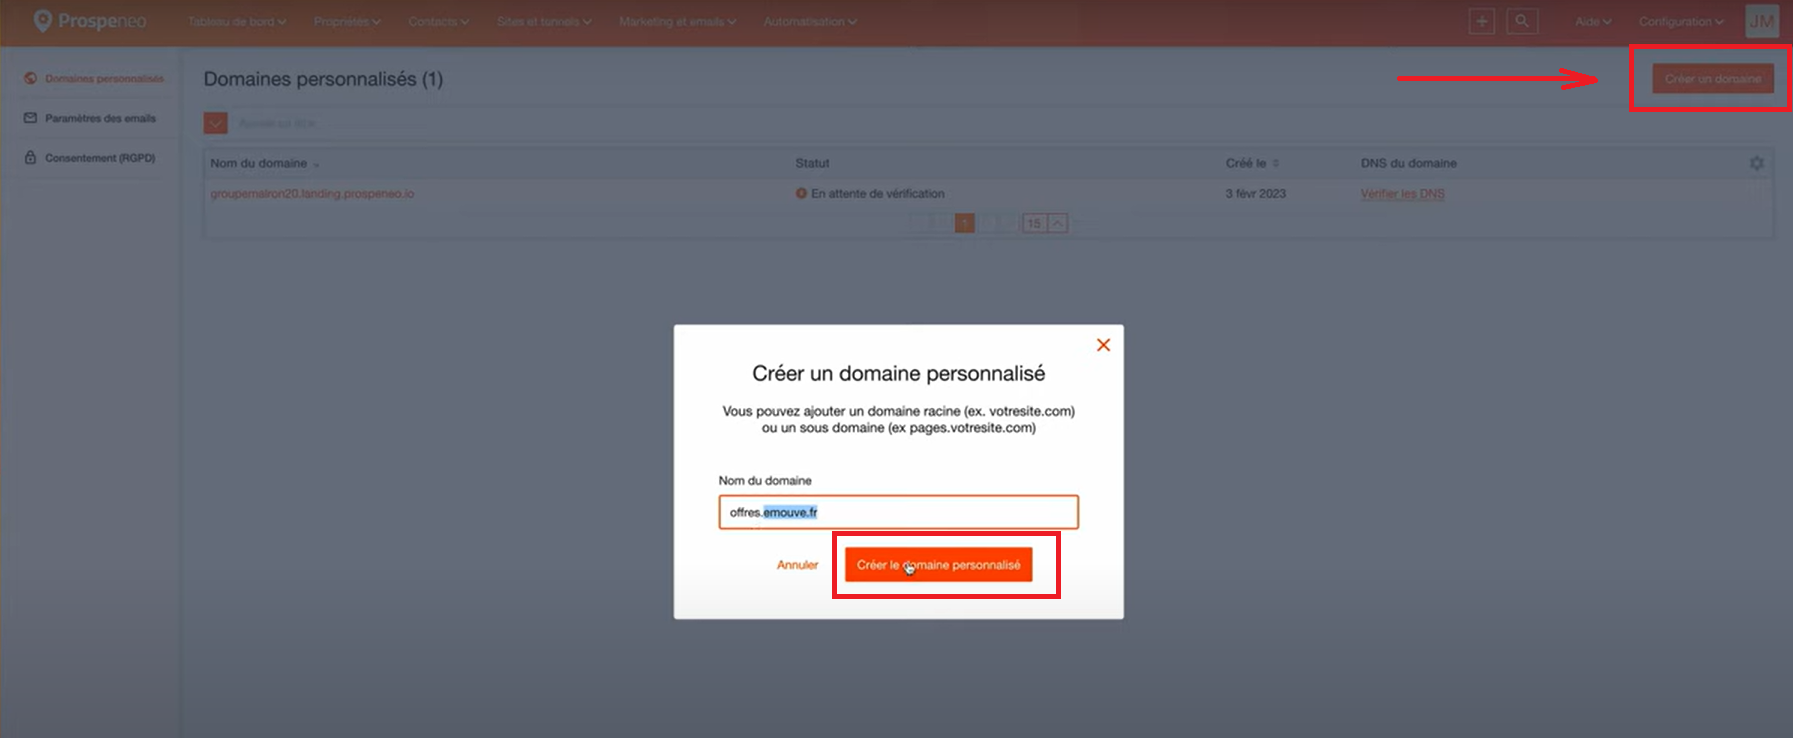Go to Paramètres des emails in the sidebar
This screenshot has width=1794, height=739.
tap(90, 118)
